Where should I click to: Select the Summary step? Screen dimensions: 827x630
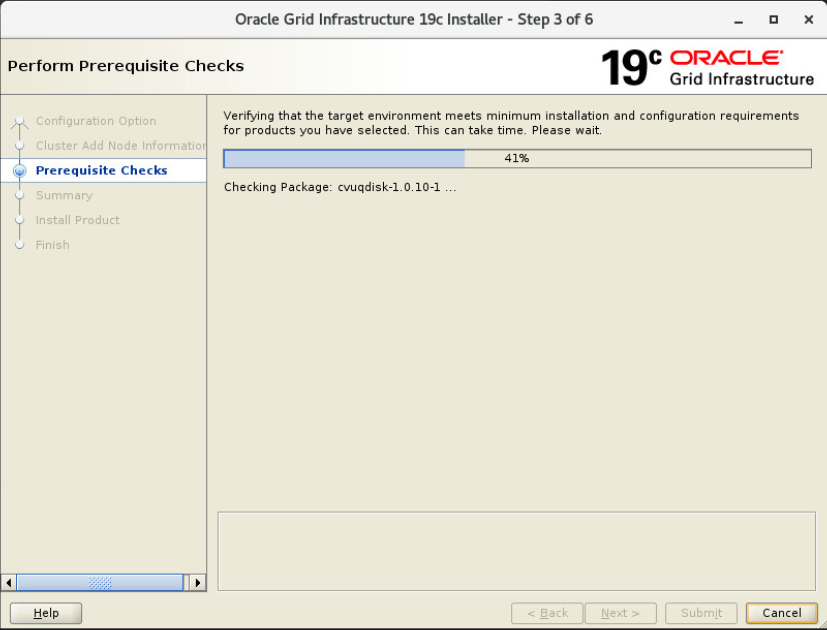pos(64,195)
